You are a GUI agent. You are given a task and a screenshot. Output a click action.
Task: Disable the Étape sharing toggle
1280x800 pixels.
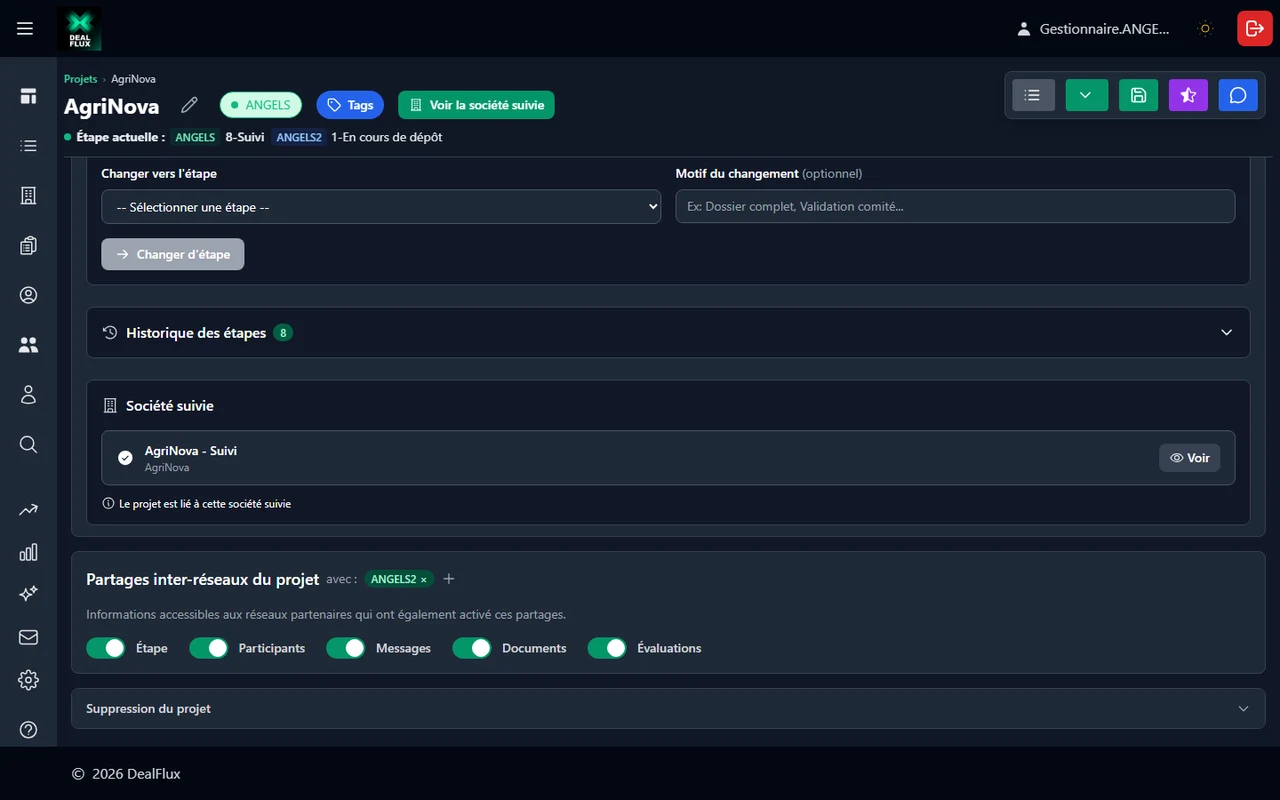(x=106, y=648)
